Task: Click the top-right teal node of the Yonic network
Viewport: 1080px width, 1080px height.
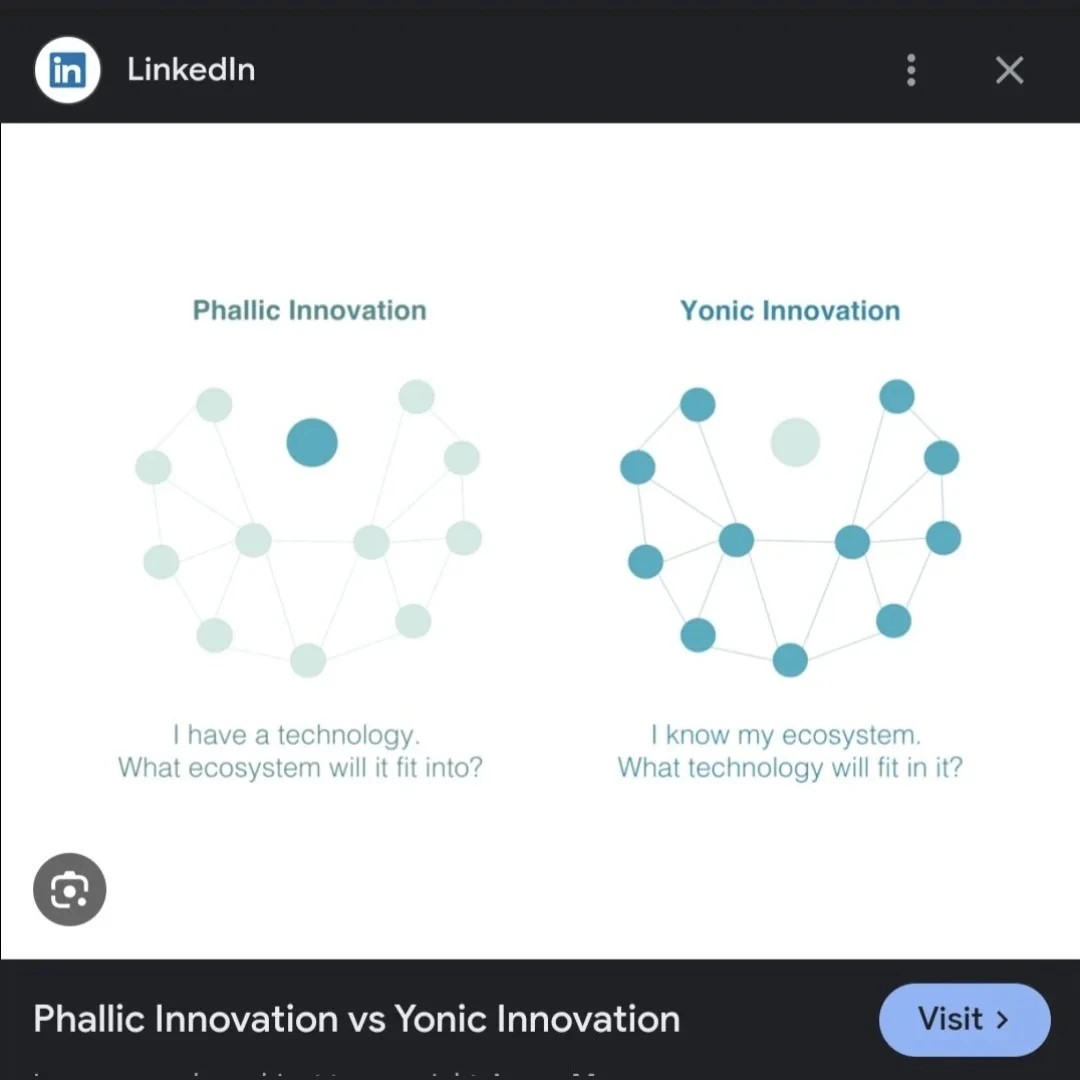Action: (x=897, y=396)
